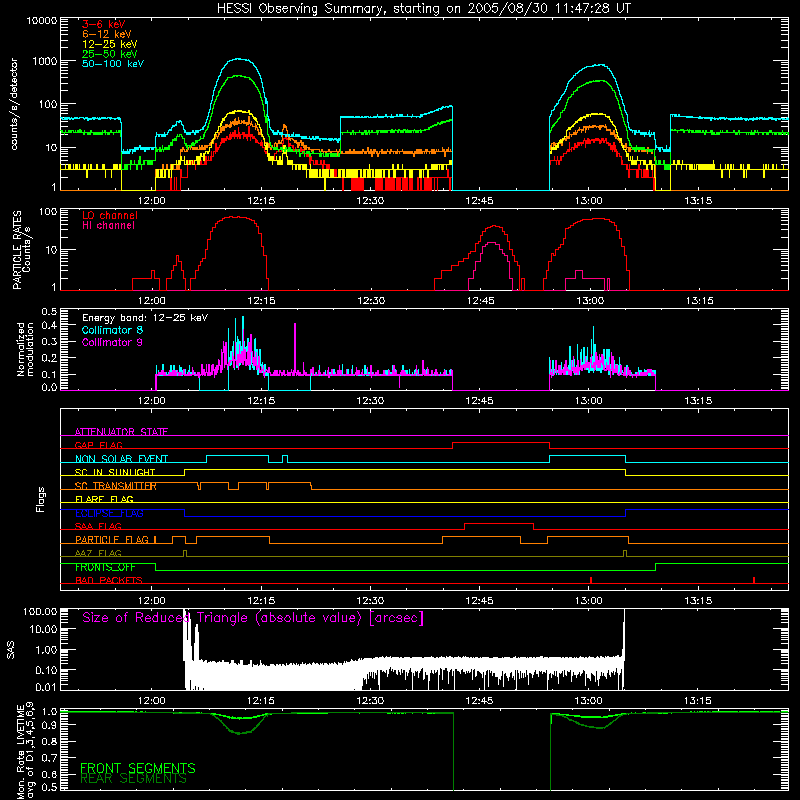The image size is (800, 800).
Task: Click the REAR SEGMENTS legend label
Action: click(x=134, y=779)
